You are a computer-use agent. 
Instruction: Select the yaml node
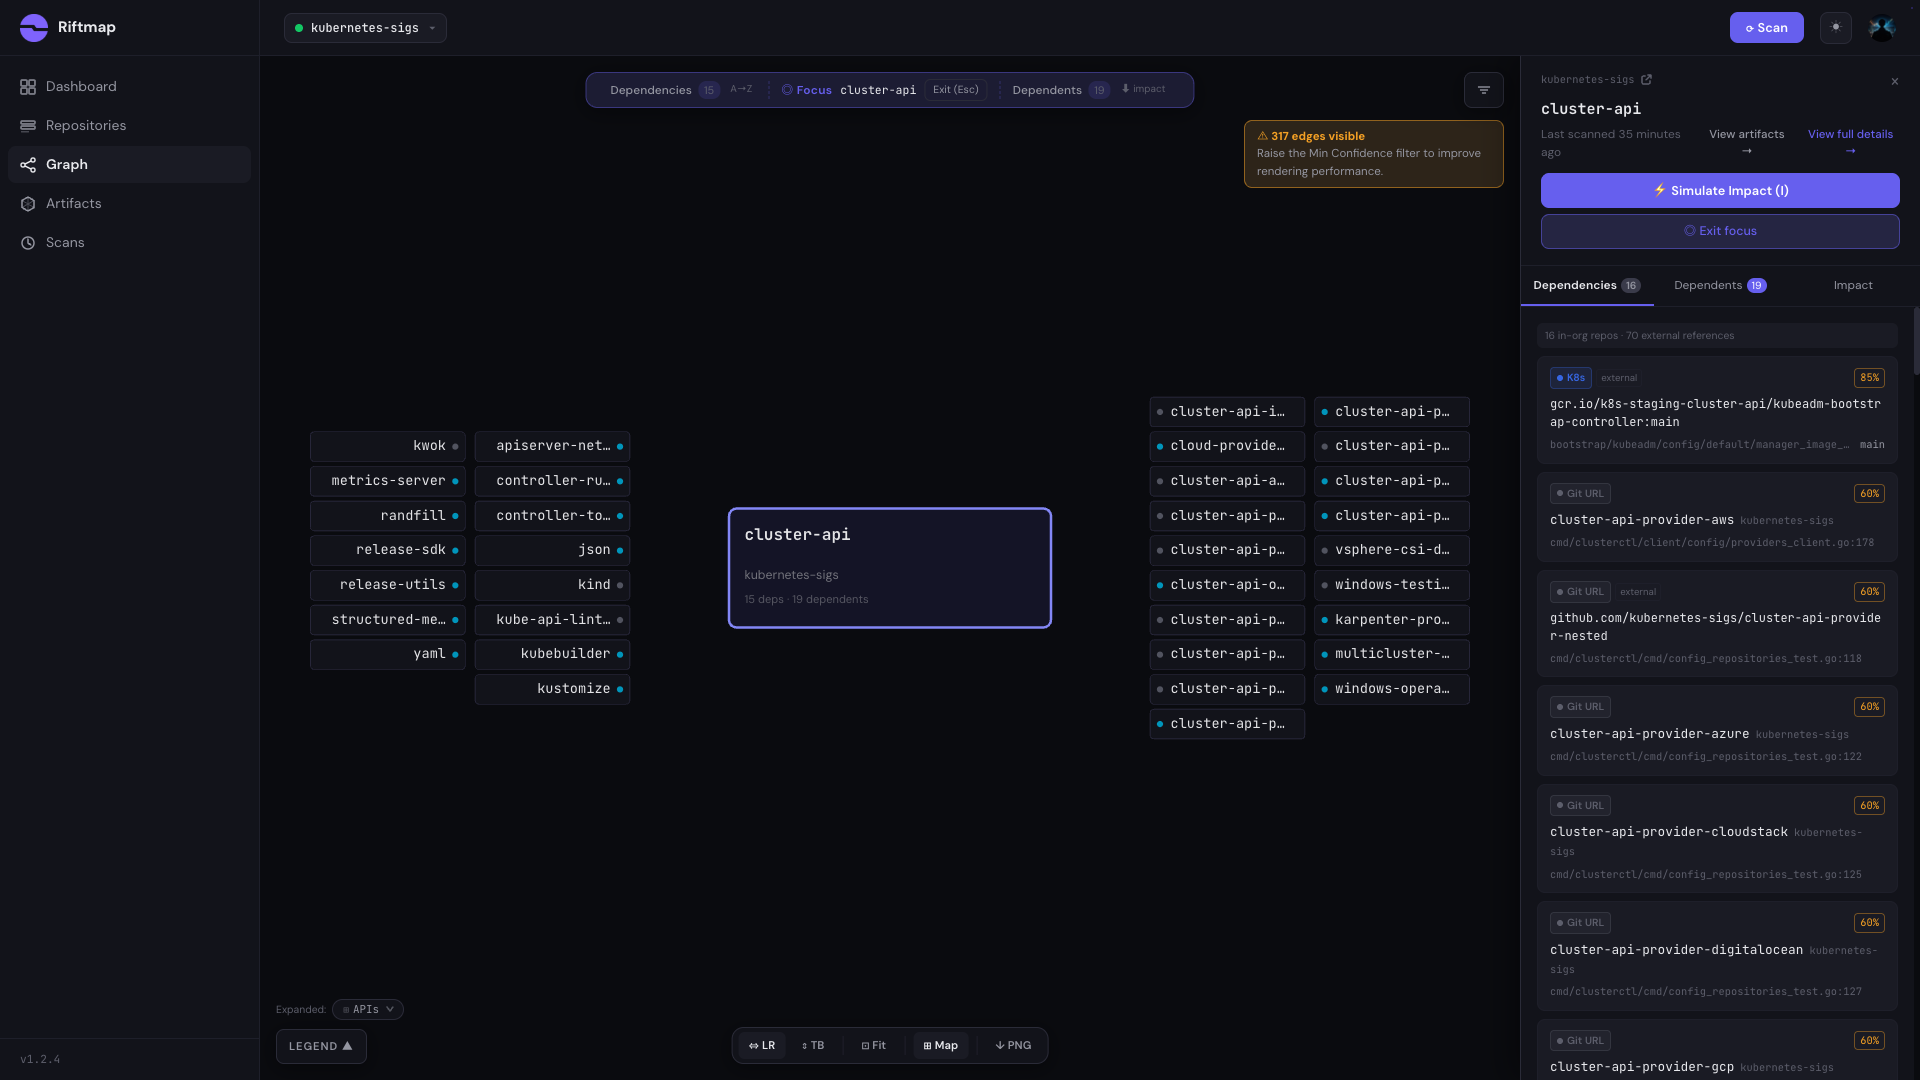[388, 654]
